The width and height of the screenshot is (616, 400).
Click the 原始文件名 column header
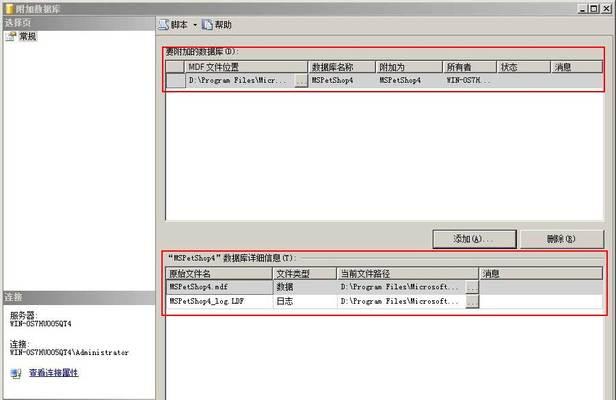point(219,274)
